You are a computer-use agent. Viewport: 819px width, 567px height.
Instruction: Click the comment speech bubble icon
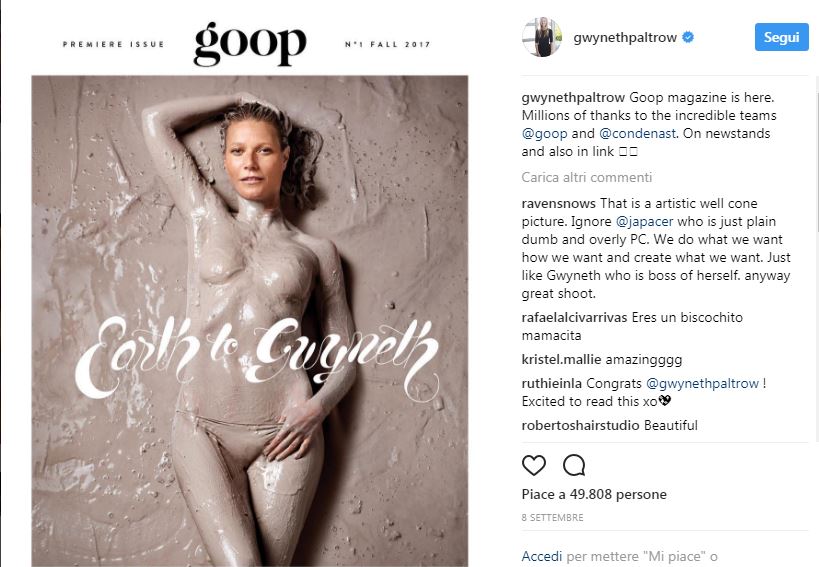[x=574, y=465]
